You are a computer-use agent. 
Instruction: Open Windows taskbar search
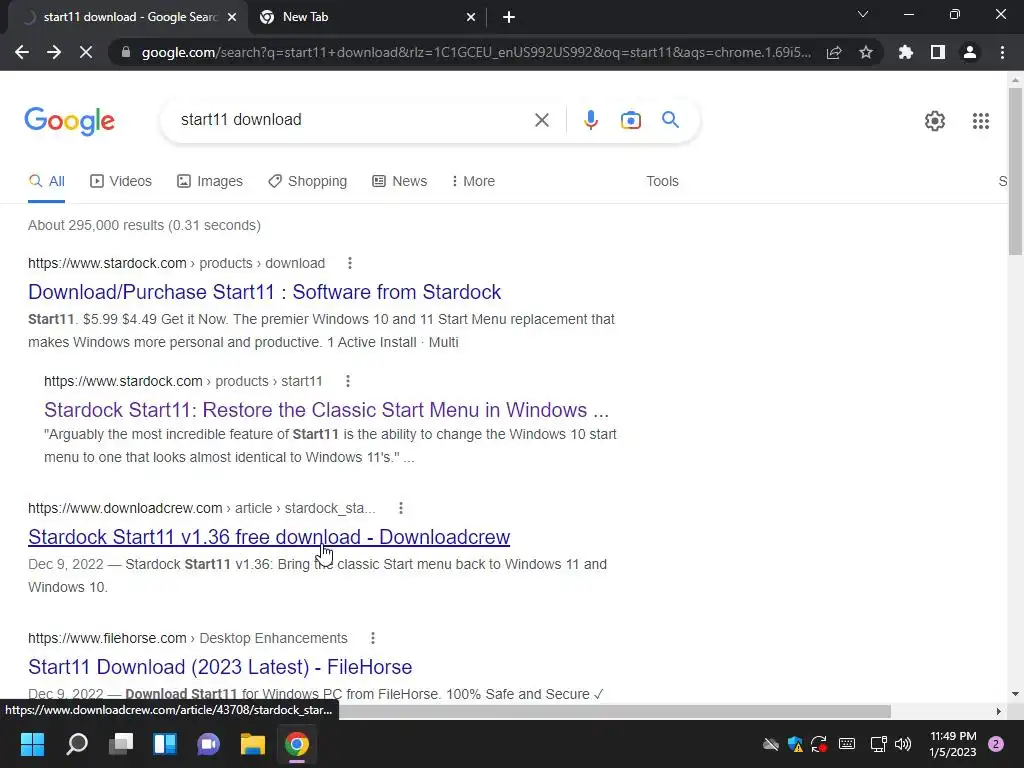[x=76, y=744]
